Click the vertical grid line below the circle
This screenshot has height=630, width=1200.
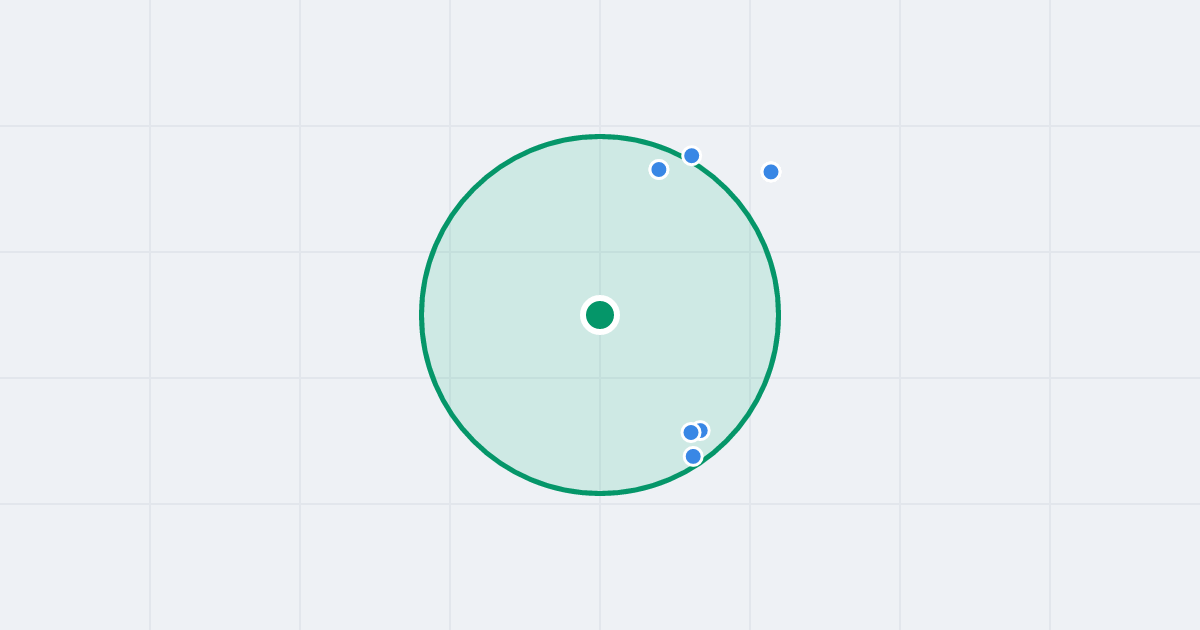[x=600, y=562]
